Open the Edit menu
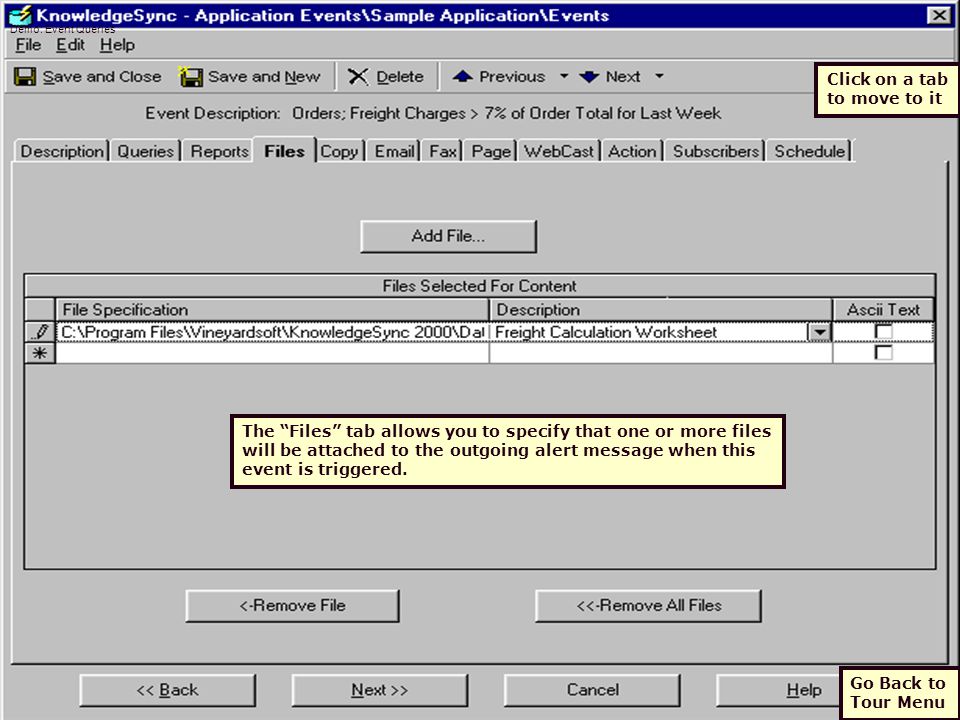The height and width of the screenshot is (720, 960). (70, 45)
